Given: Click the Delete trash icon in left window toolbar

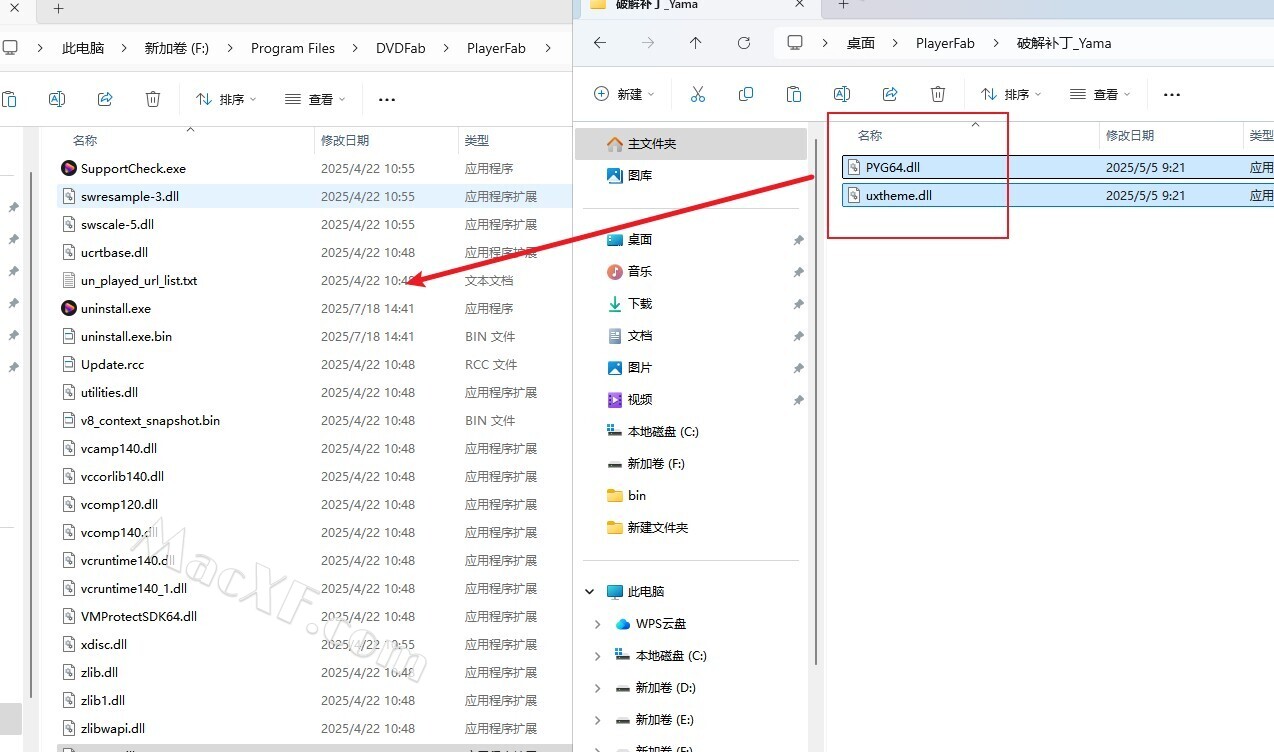Looking at the screenshot, I should click(153, 99).
